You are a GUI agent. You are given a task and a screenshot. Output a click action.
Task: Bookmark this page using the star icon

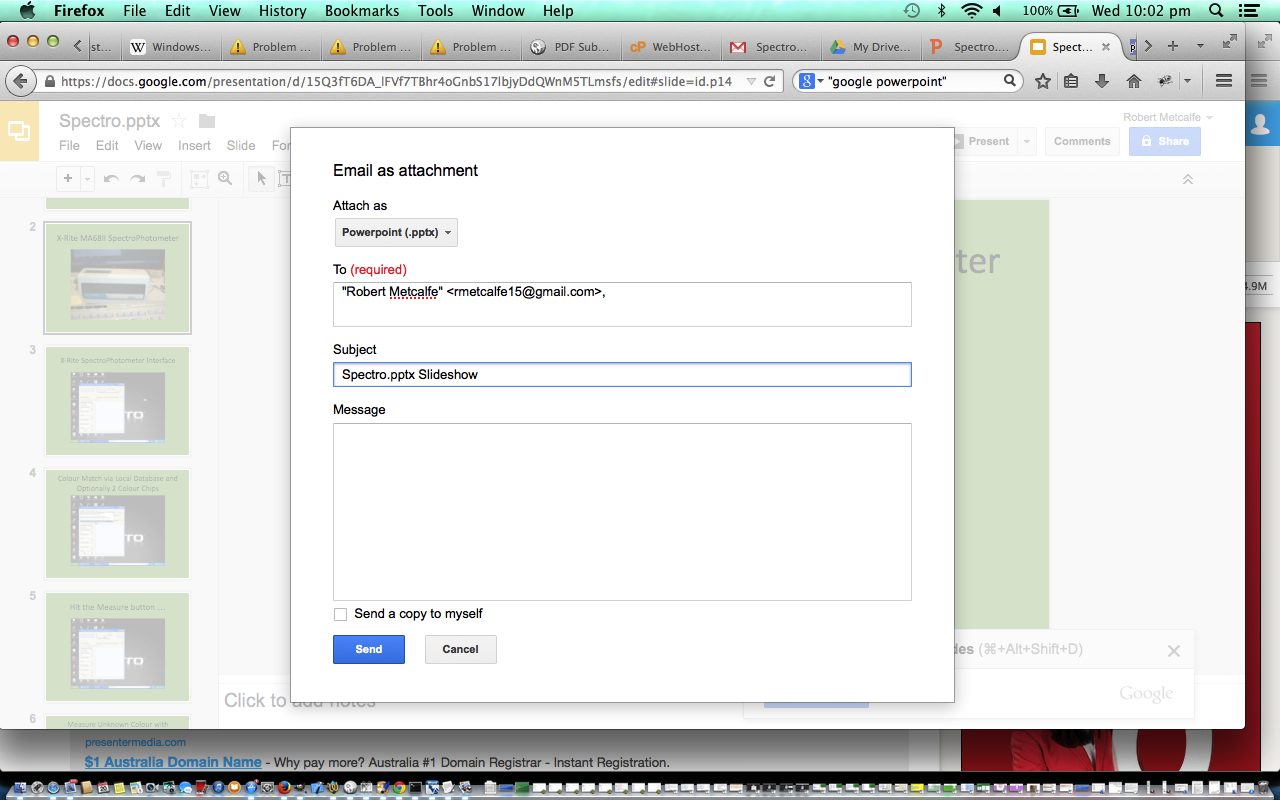coord(1042,81)
